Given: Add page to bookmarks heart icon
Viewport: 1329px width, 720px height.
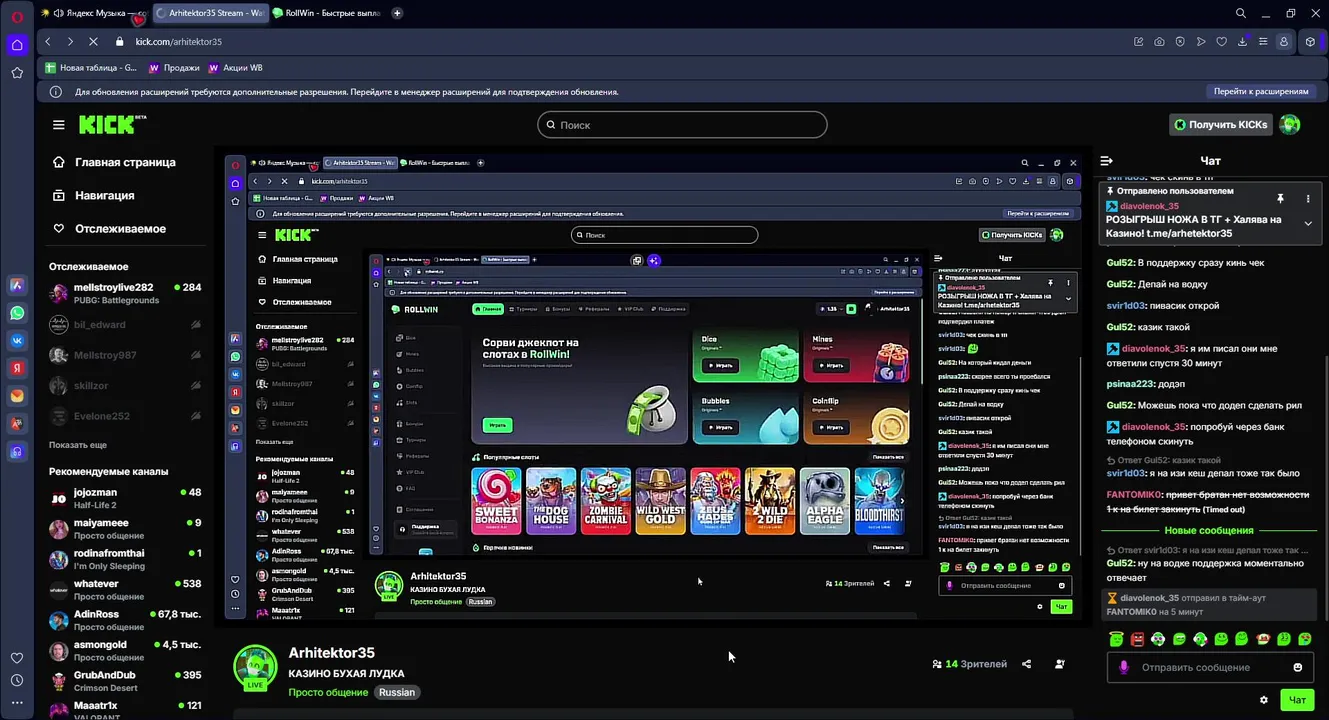Looking at the screenshot, I should [x=1221, y=42].
